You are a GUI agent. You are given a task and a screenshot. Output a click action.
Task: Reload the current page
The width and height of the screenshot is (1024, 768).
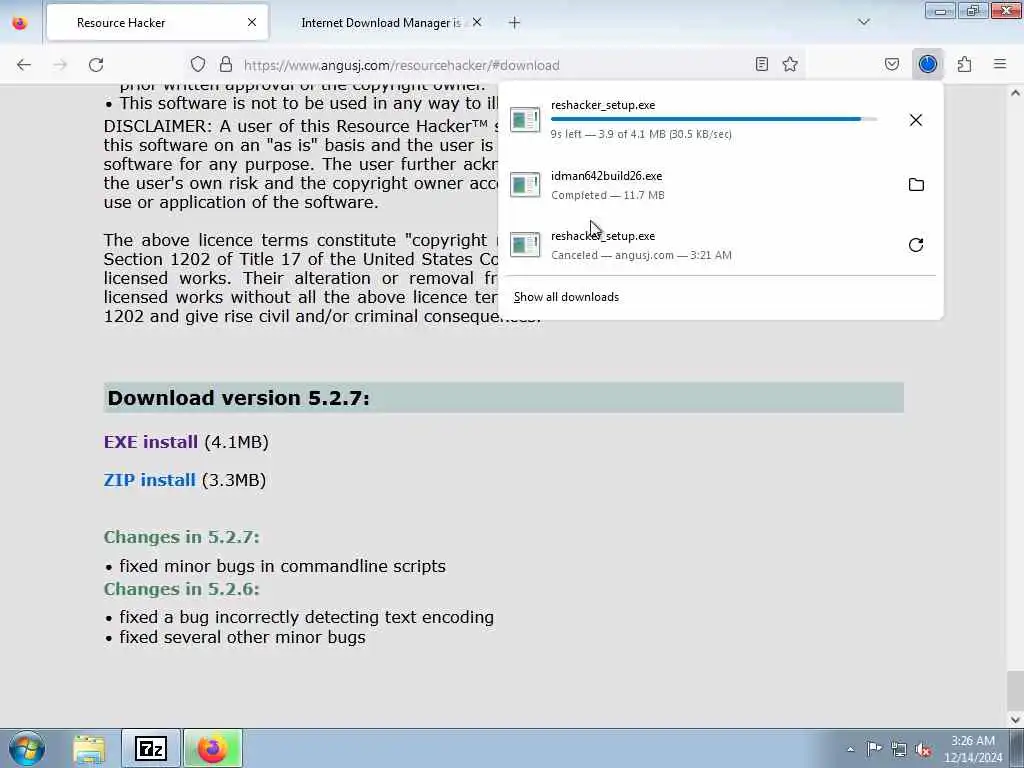point(96,65)
